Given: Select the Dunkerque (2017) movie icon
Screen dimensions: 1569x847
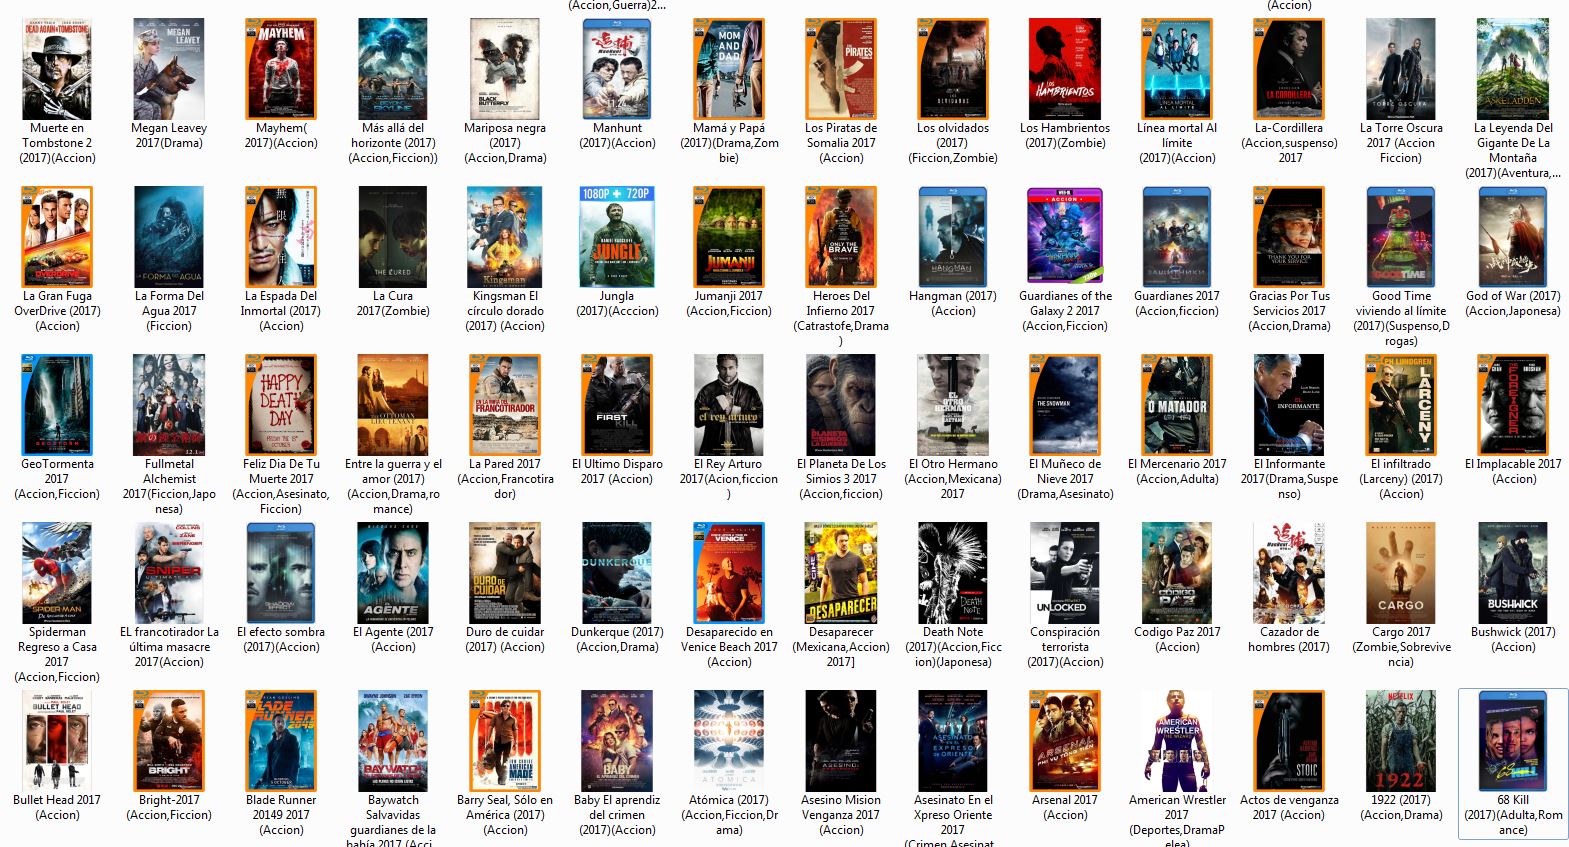Looking at the screenshot, I should [617, 573].
